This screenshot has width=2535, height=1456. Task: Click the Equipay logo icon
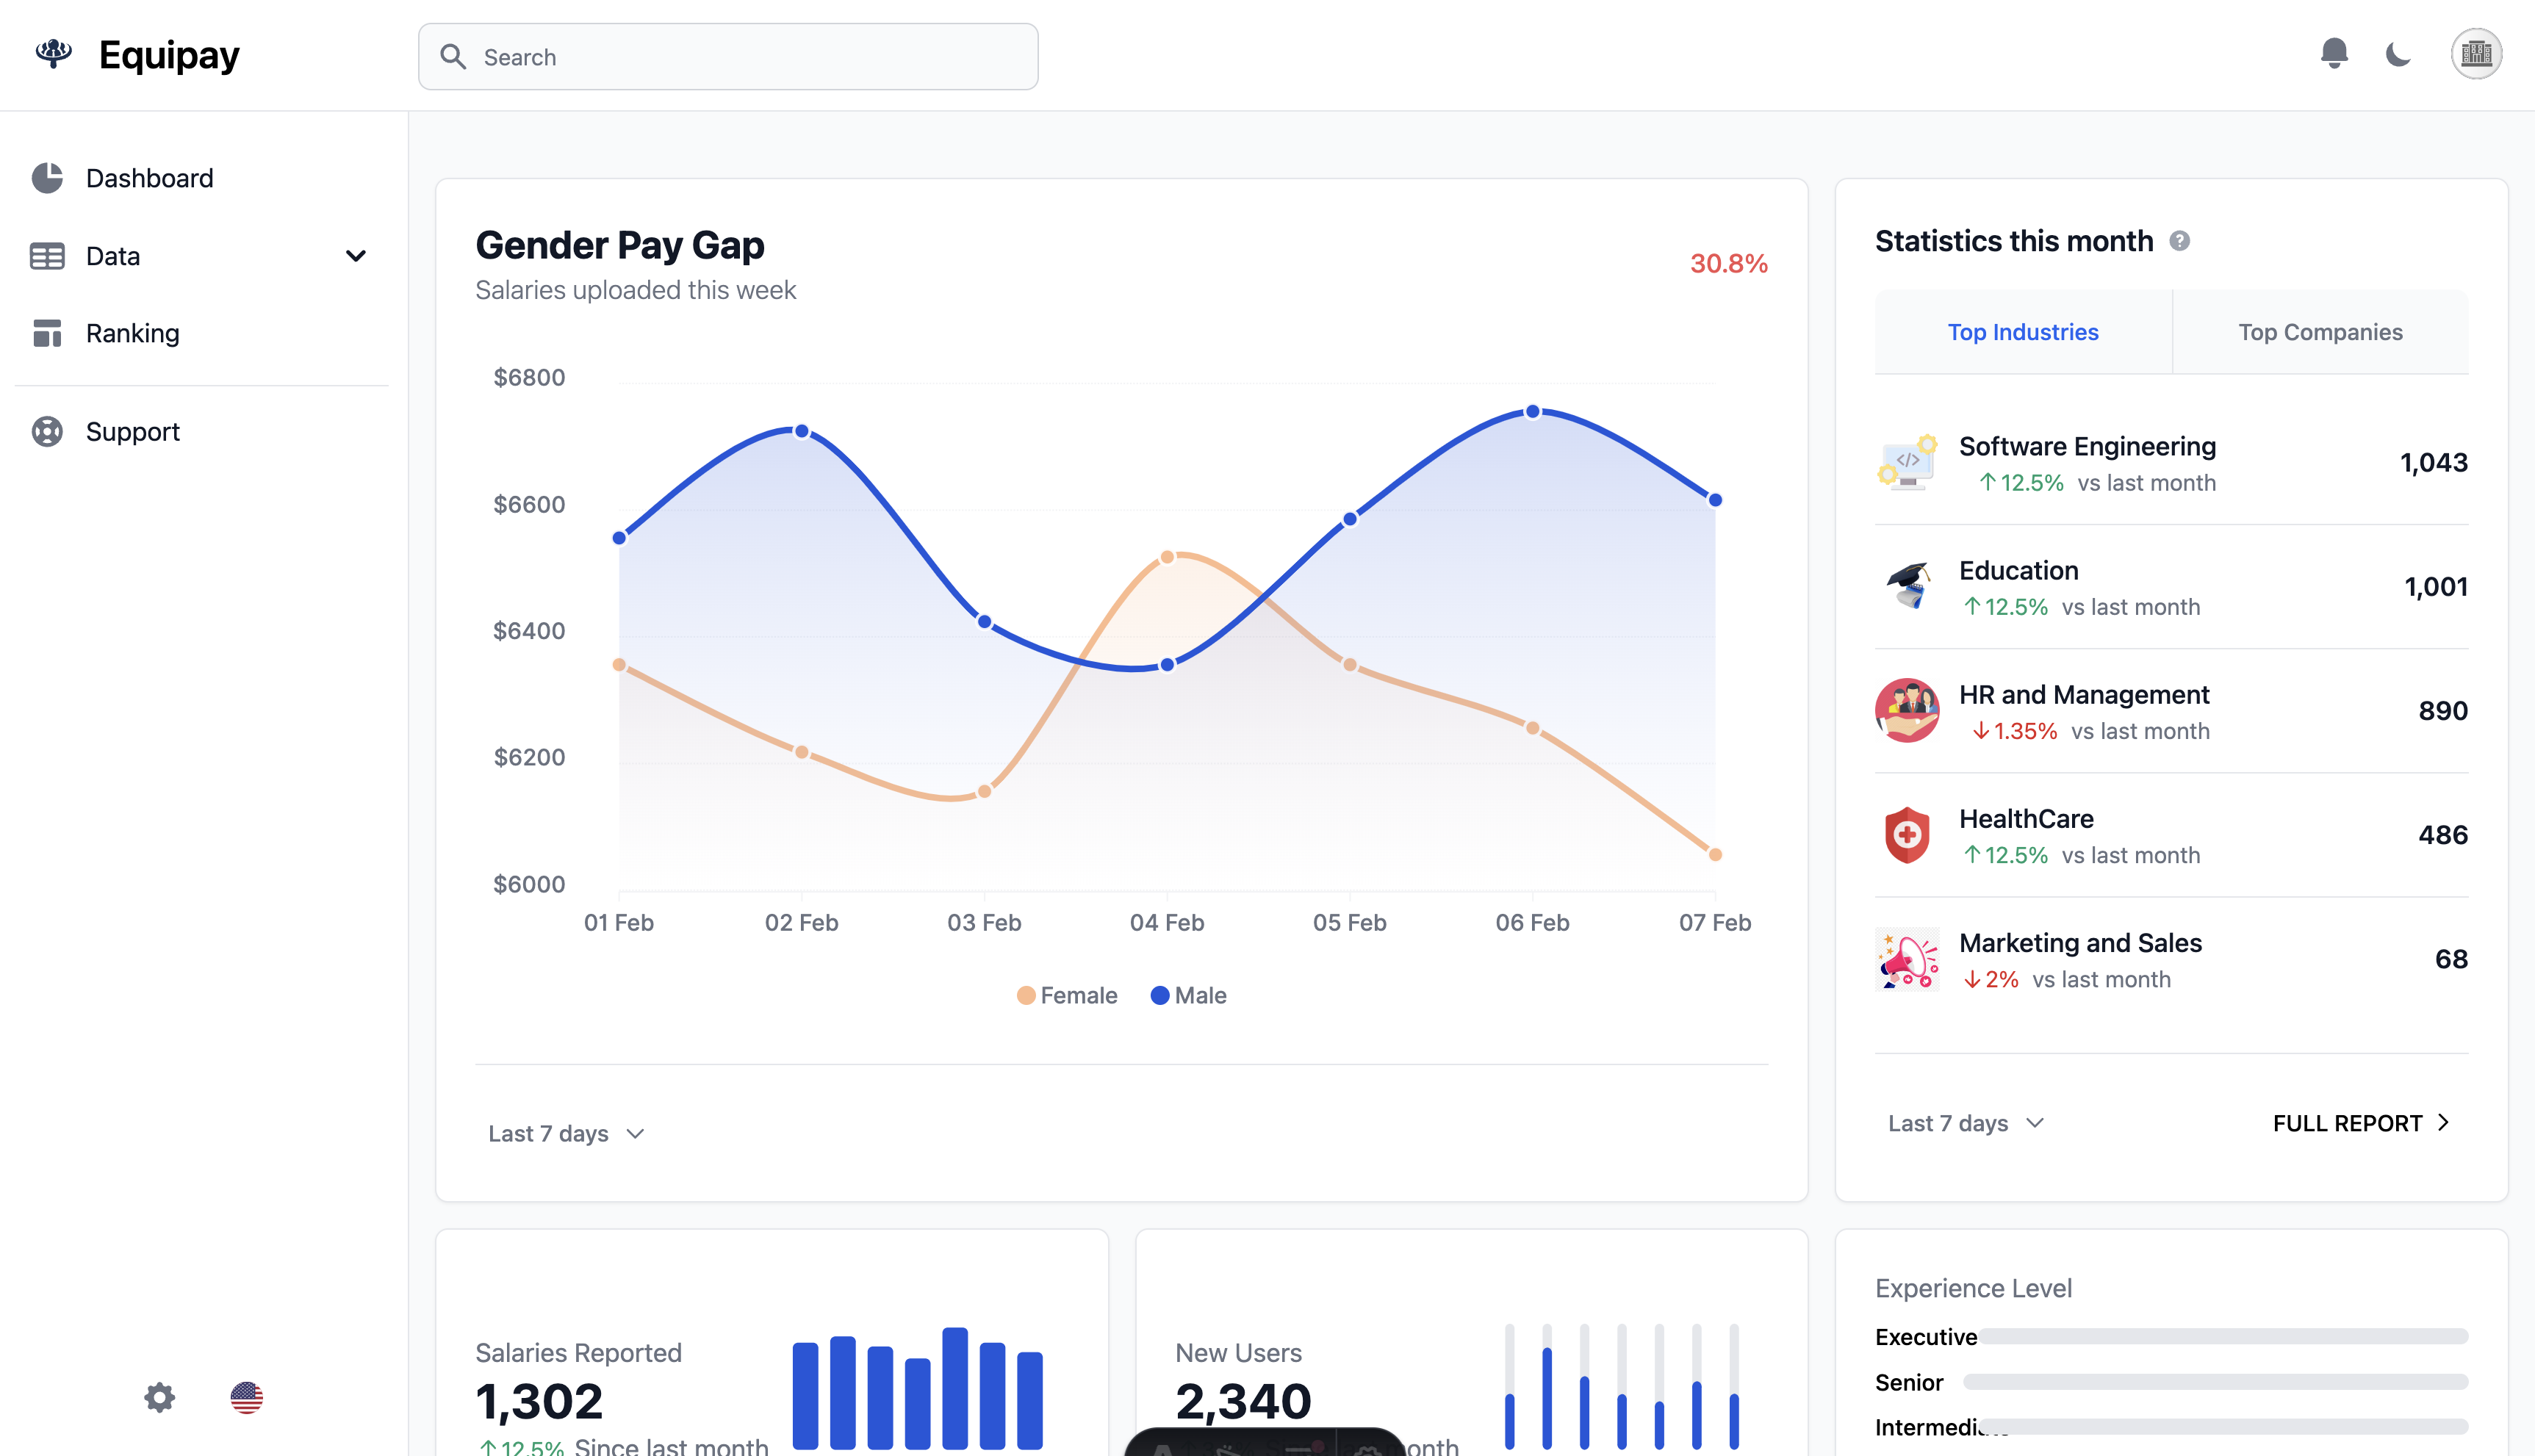click(x=54, y=54)
